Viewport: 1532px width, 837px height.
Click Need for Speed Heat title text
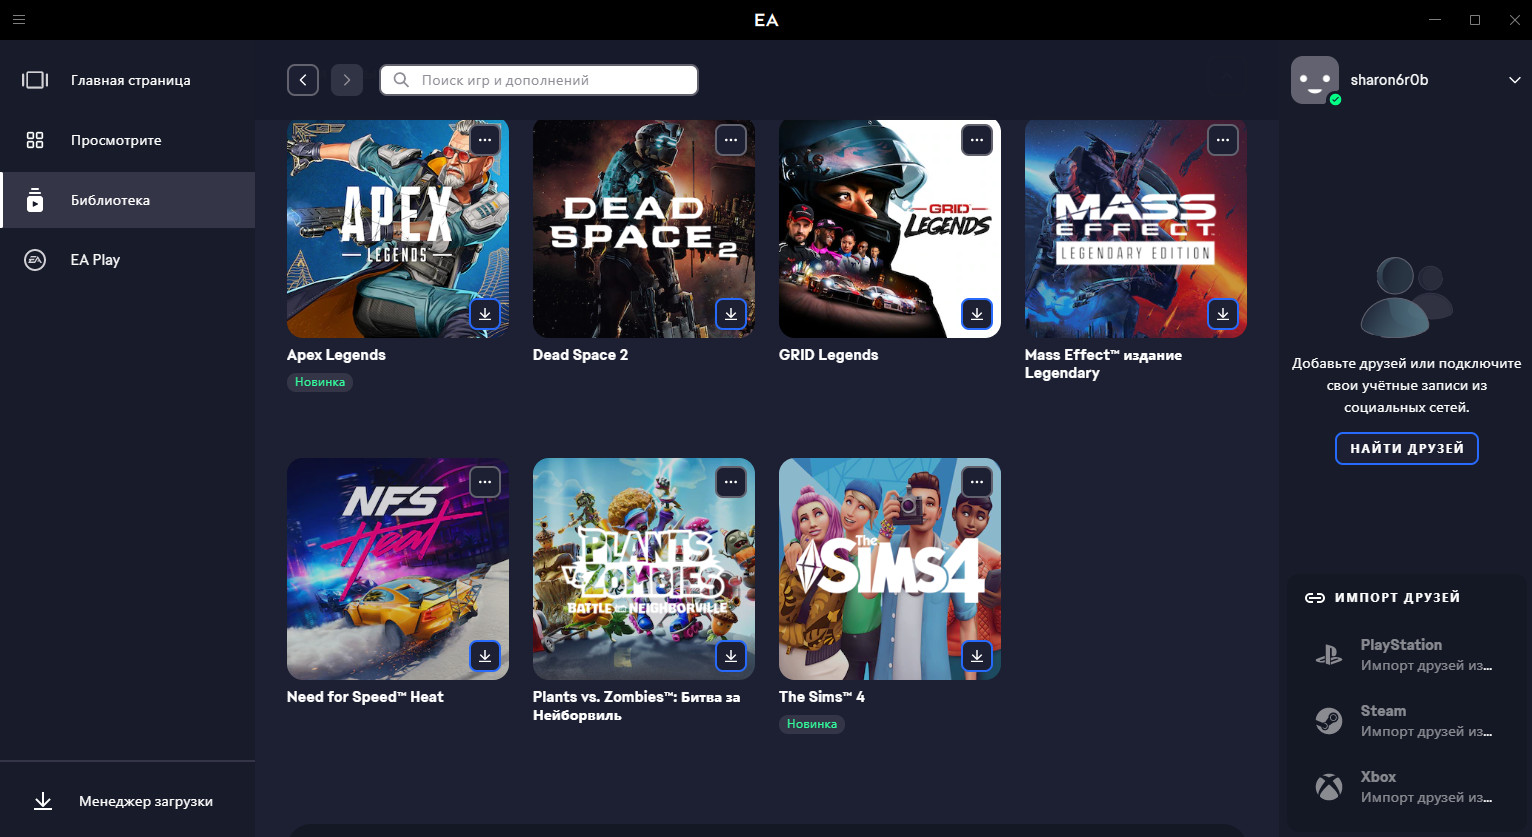pyautogui.click(x=365, y=697)
